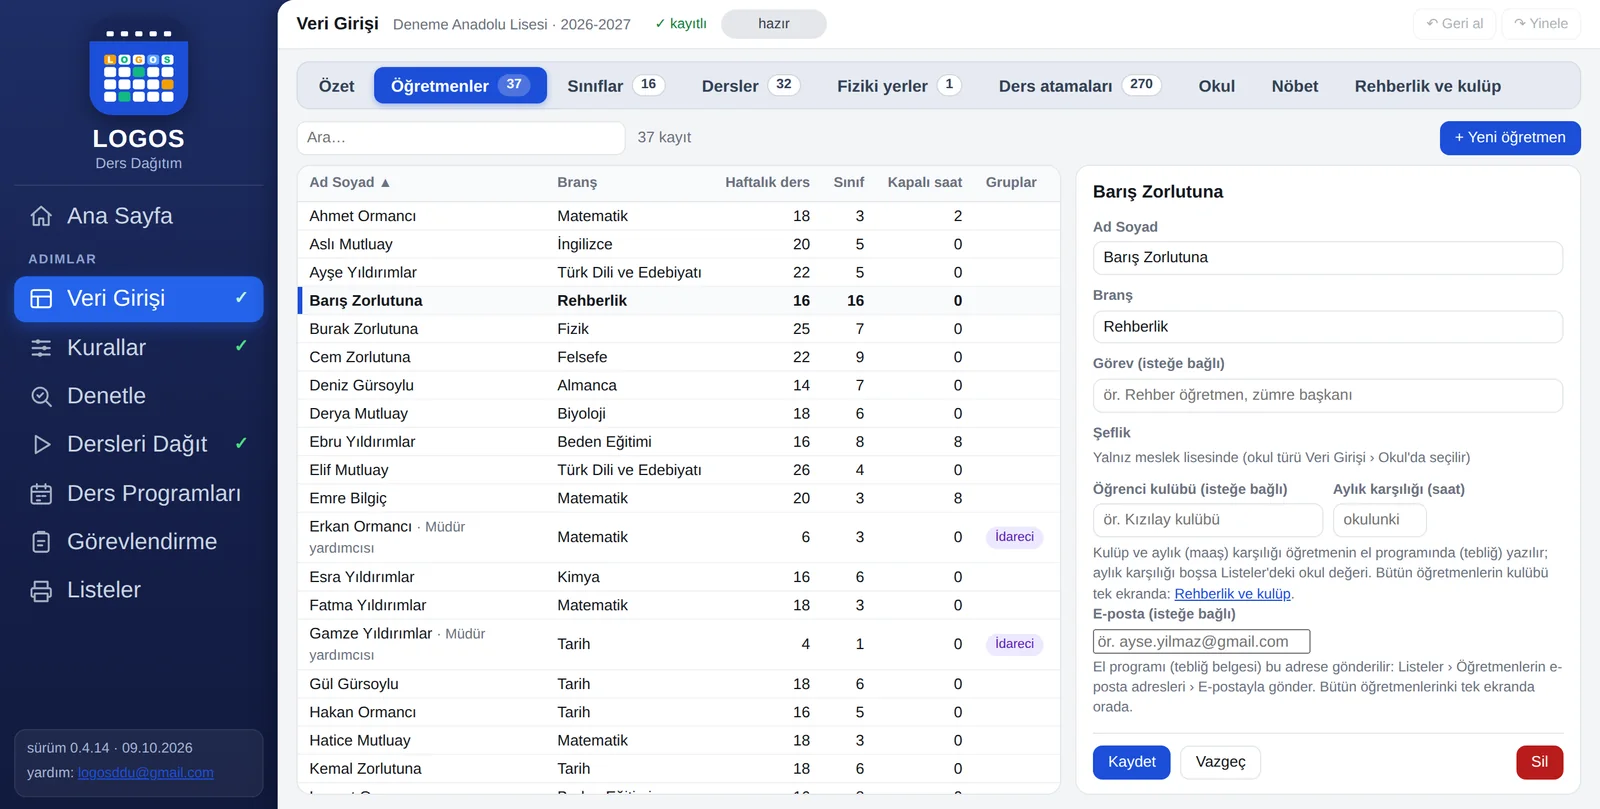
Task: Select the Ebru Yıldırımlar row
Action: click(679, 442)
